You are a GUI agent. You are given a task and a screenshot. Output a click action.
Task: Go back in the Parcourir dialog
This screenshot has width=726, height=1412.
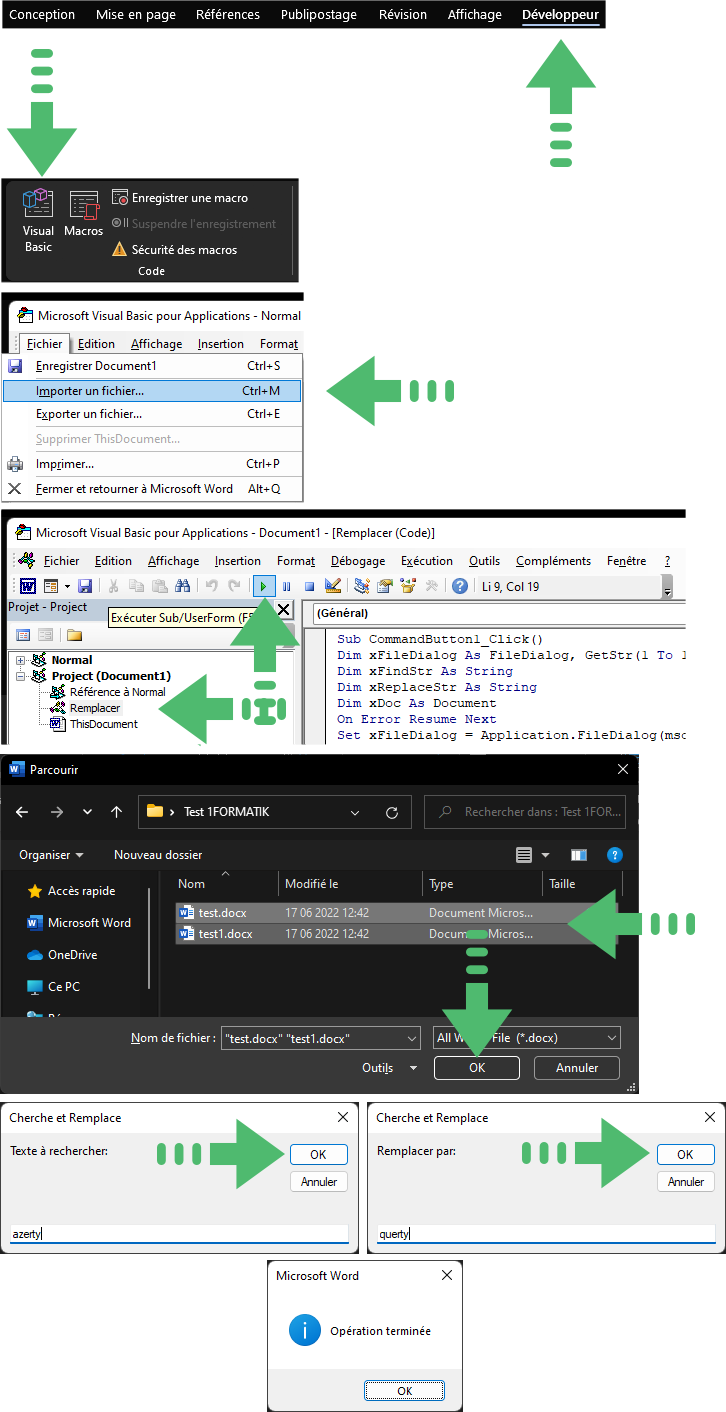[22, 812]
